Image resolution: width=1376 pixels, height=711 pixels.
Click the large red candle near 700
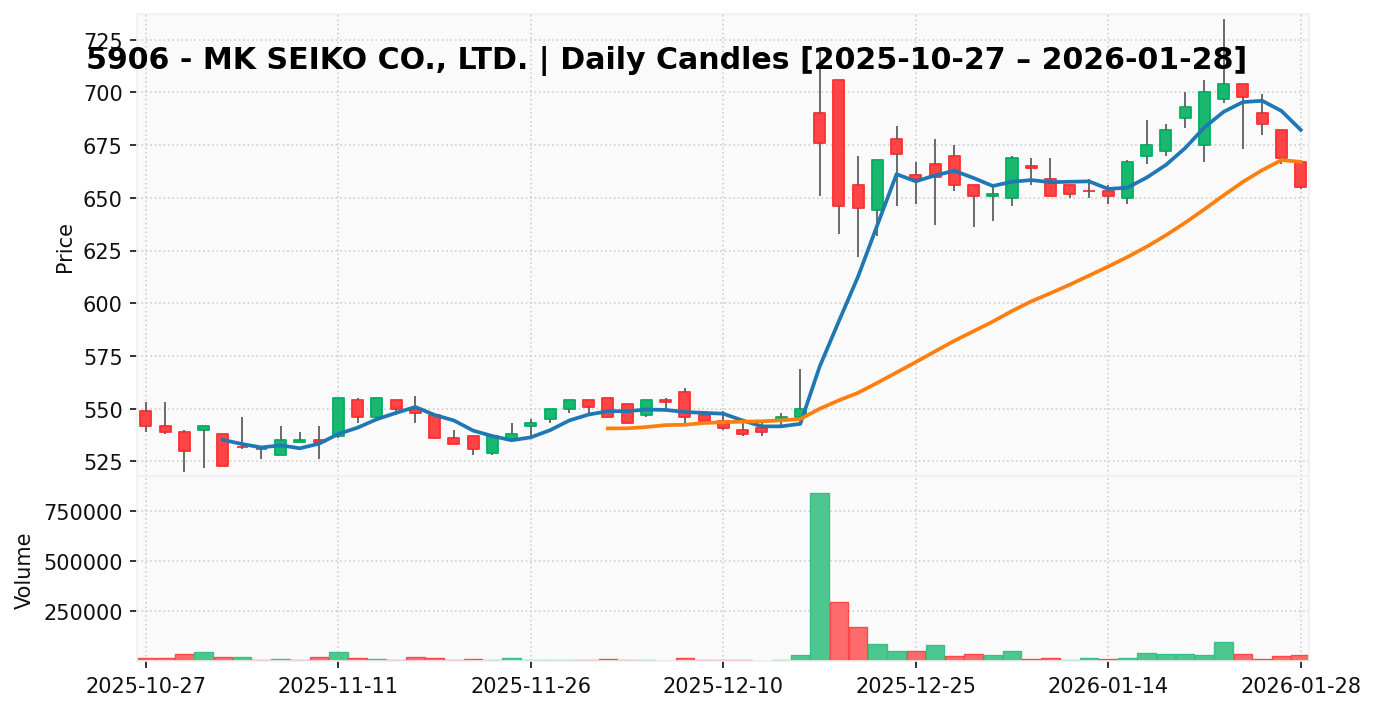838,143
